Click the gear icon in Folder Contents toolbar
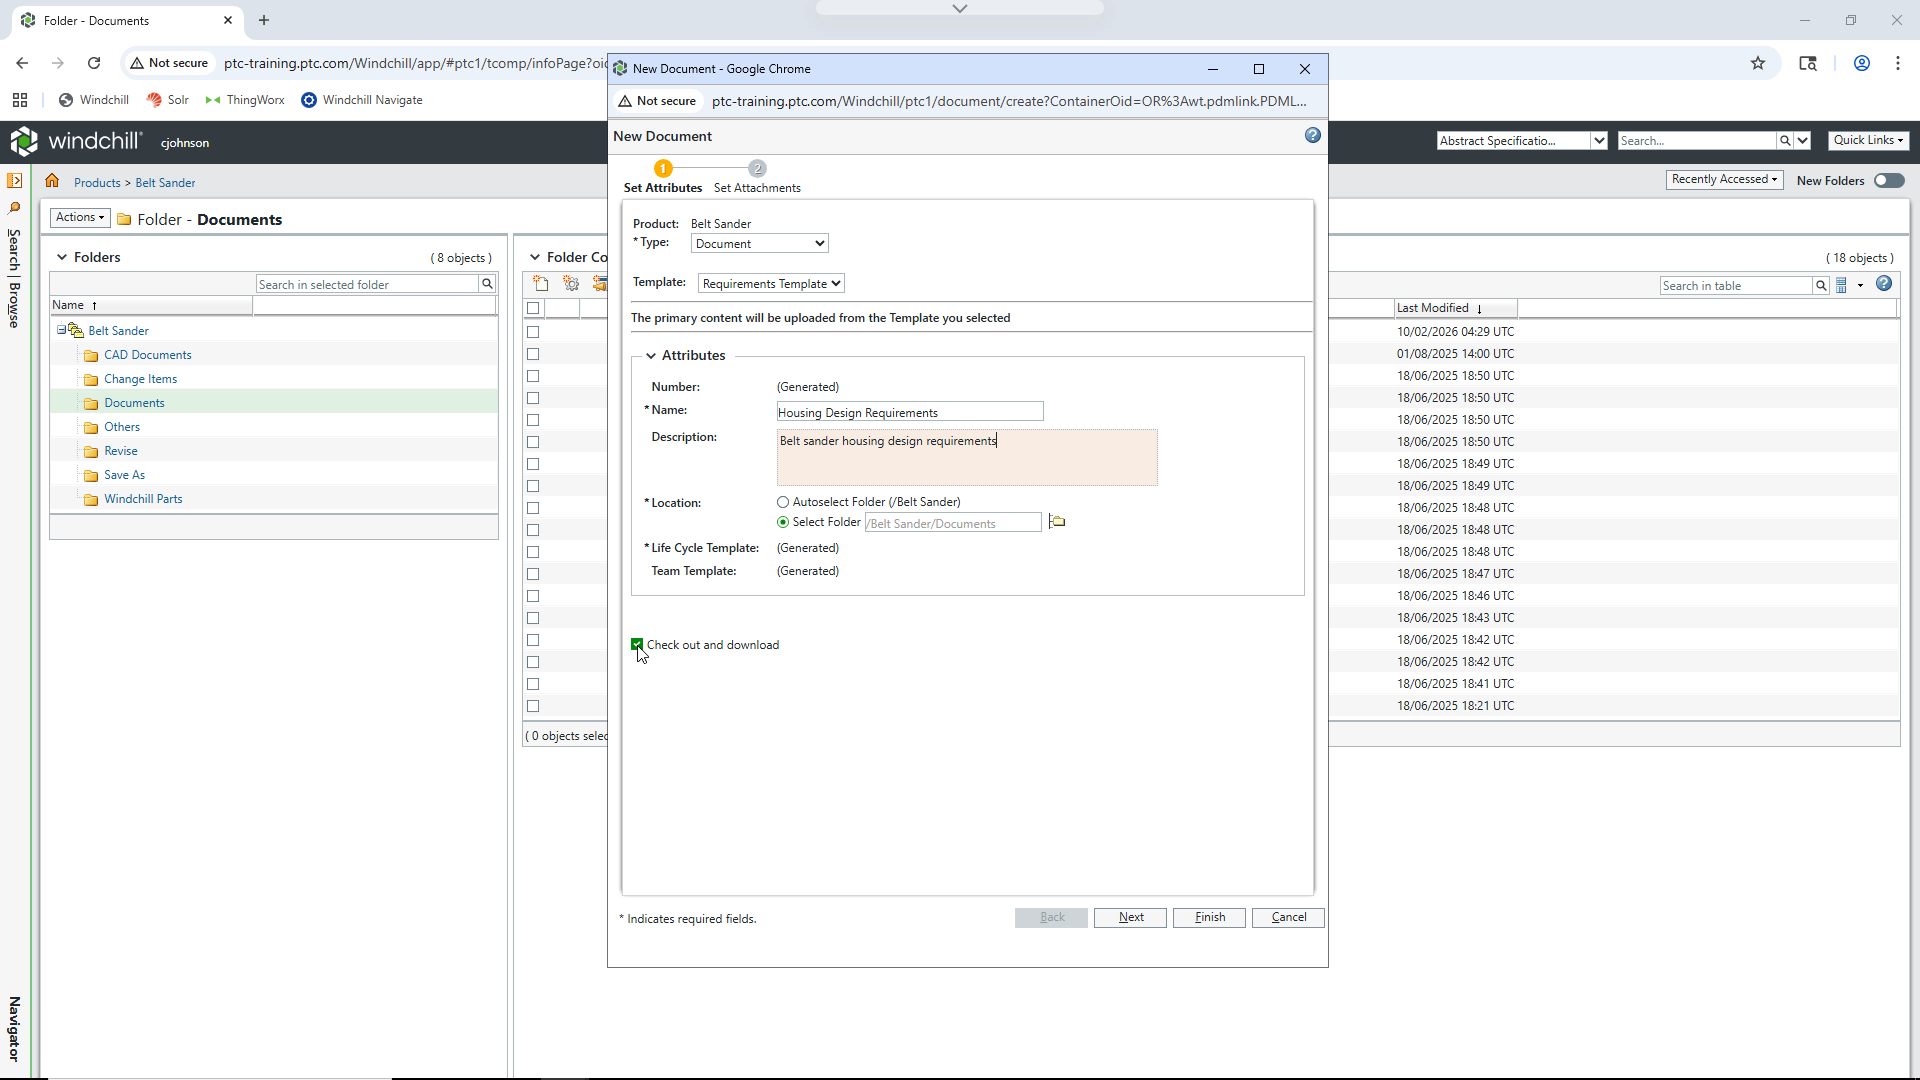Image resolution: width=1920 pixels, height=1080 pixels. click(571, 284)
